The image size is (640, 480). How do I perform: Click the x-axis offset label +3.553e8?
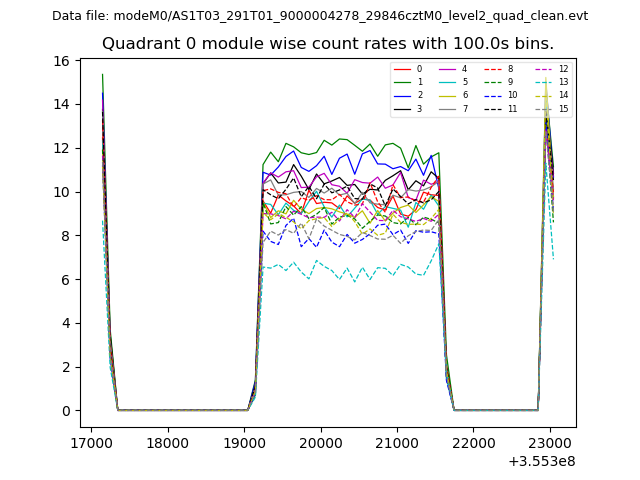coord(540,461)
